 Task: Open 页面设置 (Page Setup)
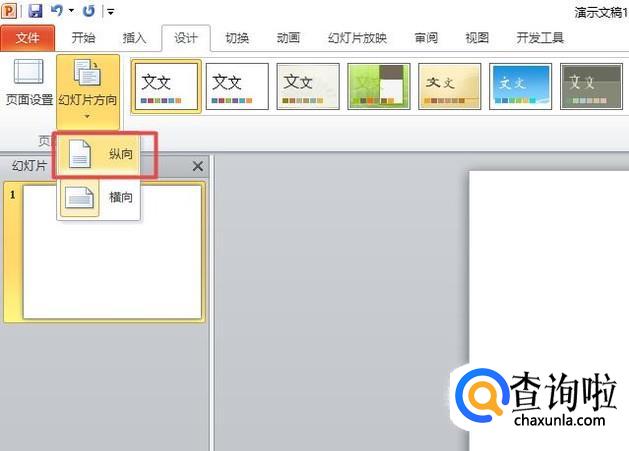(x=29, y=82)
